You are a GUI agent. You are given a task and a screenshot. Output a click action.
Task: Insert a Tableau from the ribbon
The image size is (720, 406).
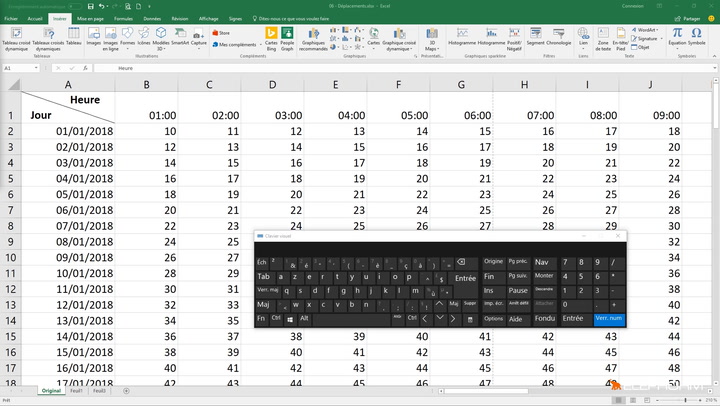(73, 37)
